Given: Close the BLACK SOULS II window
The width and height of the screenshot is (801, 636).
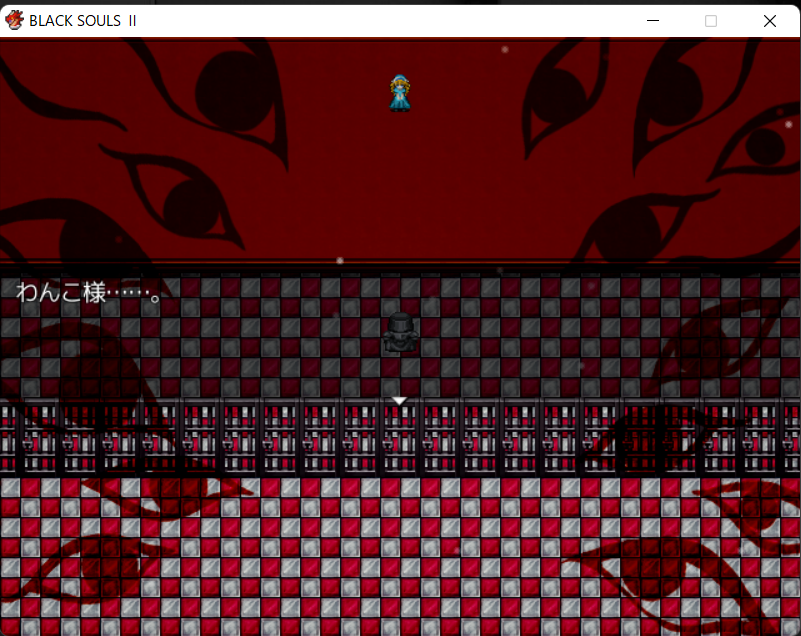Looking at the screenshot, I should click(x=770, y=21).
